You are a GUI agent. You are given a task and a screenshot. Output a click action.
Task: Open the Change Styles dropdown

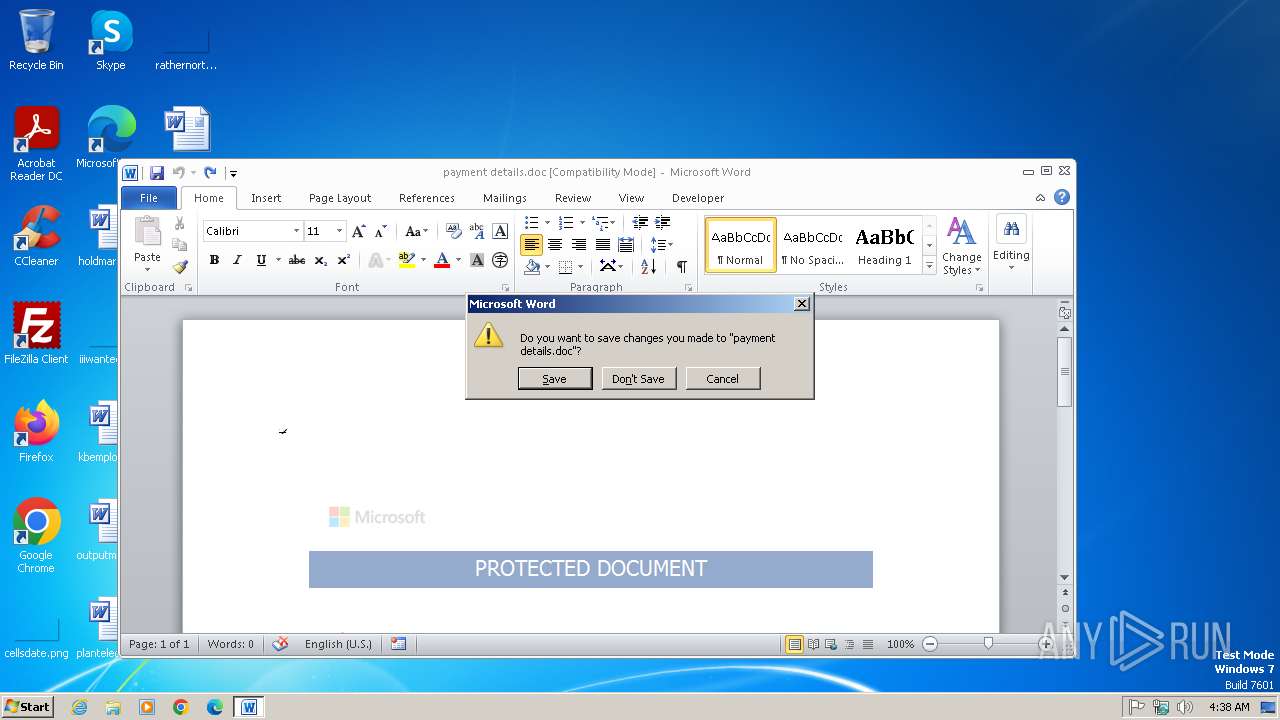(961, 247)
